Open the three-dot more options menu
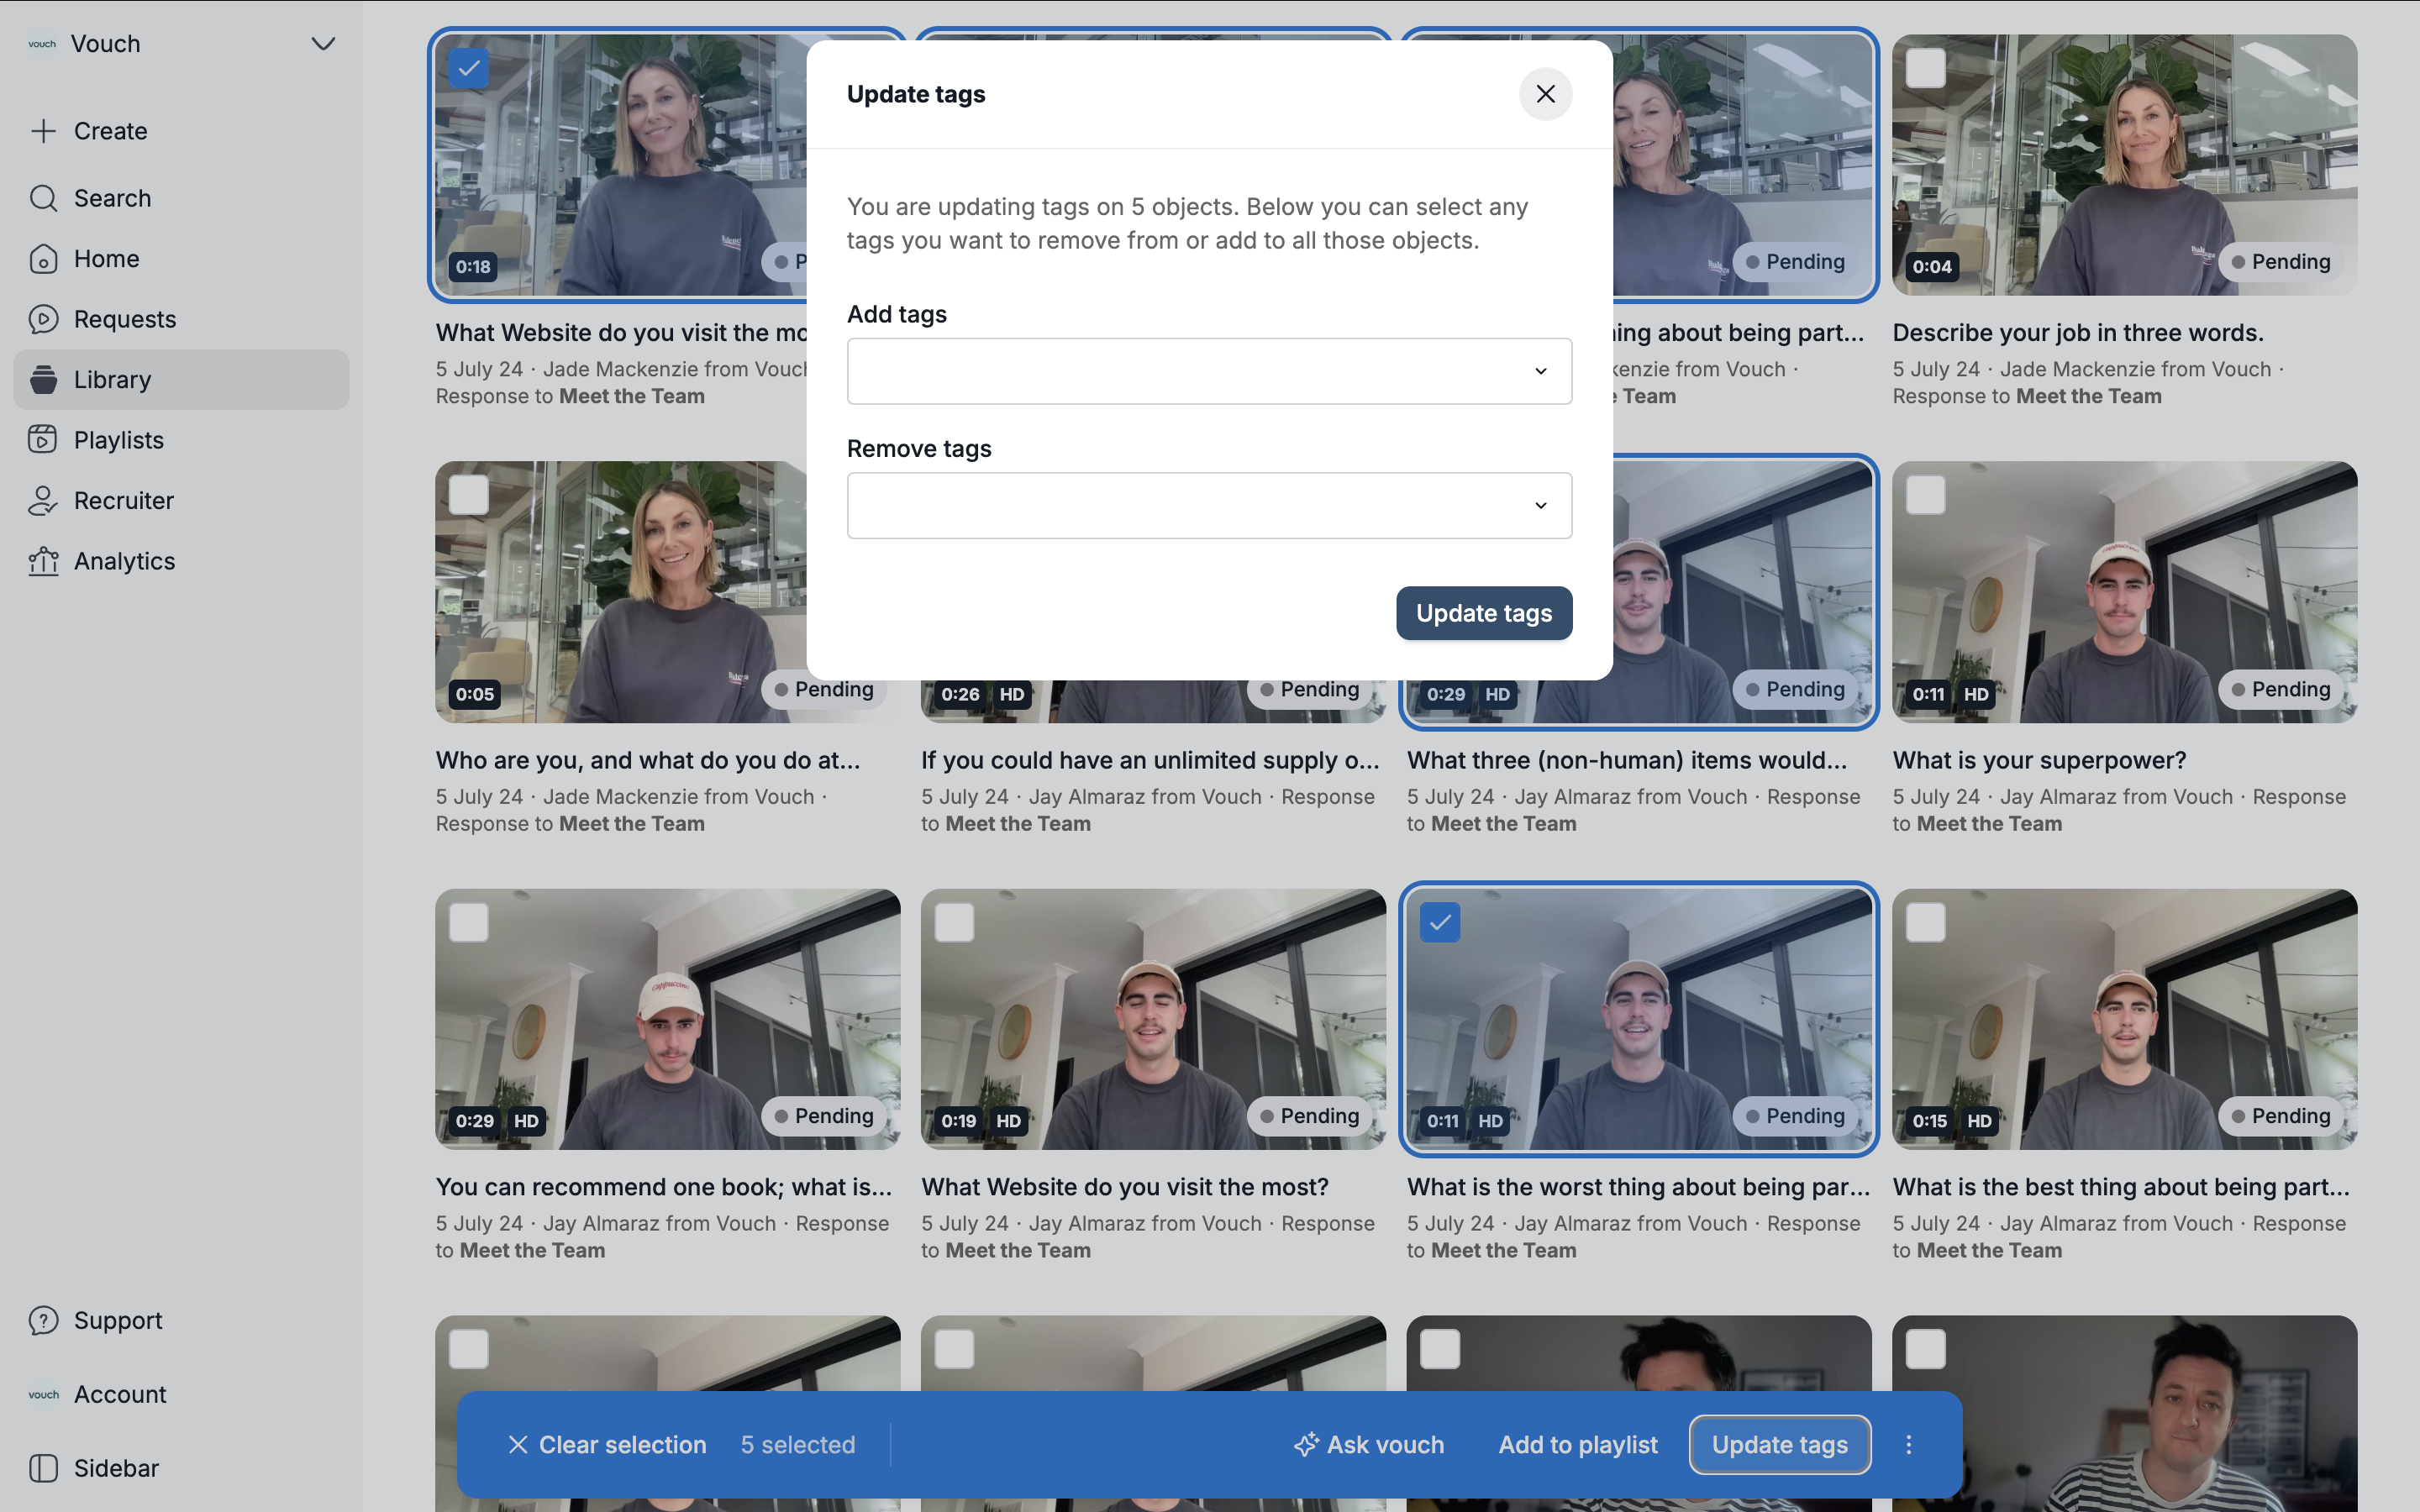 pos(1908,1445)
